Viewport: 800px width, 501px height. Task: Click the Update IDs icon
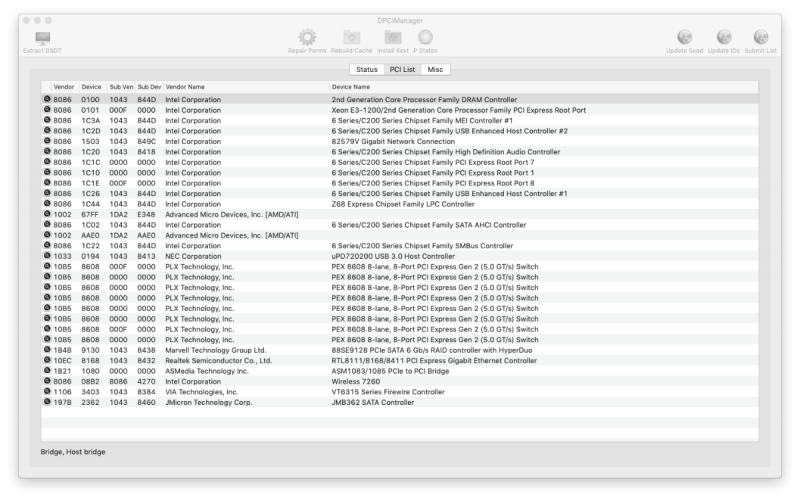click(723, 38)
